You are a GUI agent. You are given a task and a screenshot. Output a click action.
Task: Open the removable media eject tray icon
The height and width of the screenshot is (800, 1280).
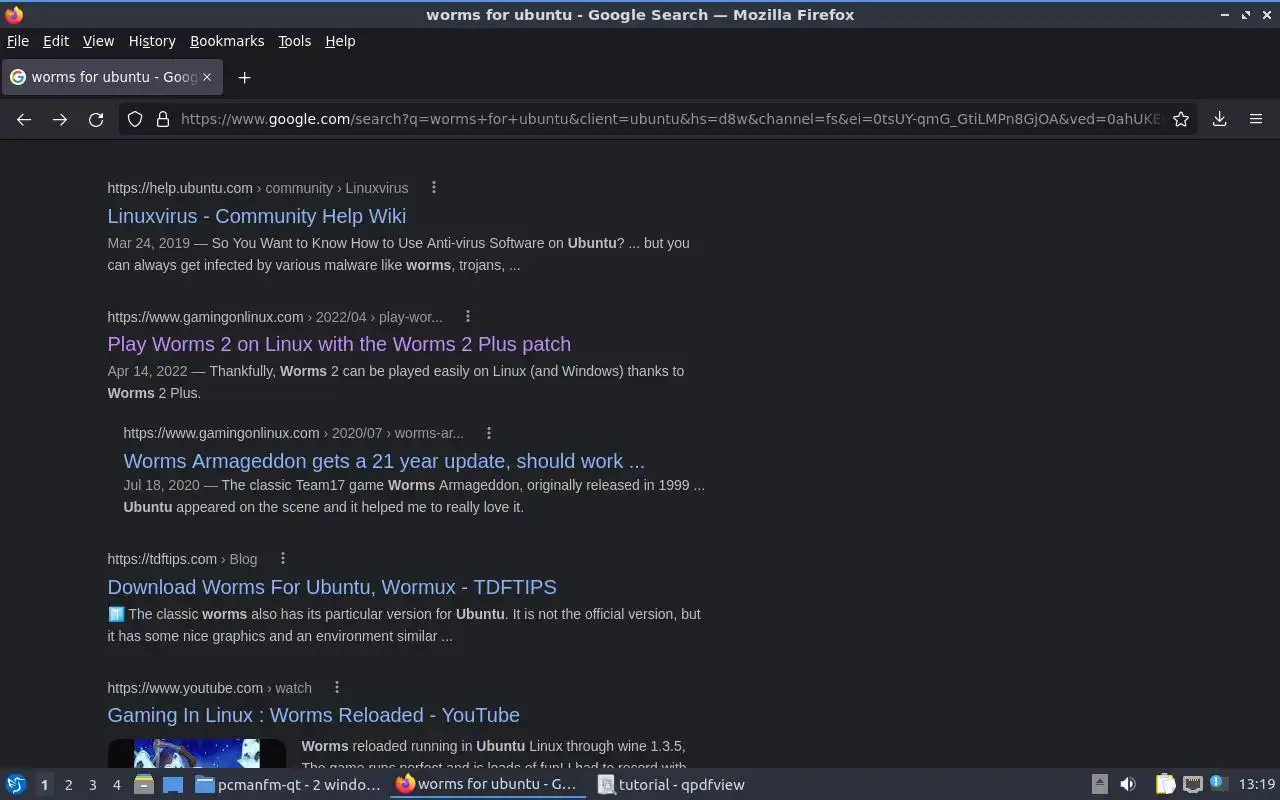click(1099, 784)
